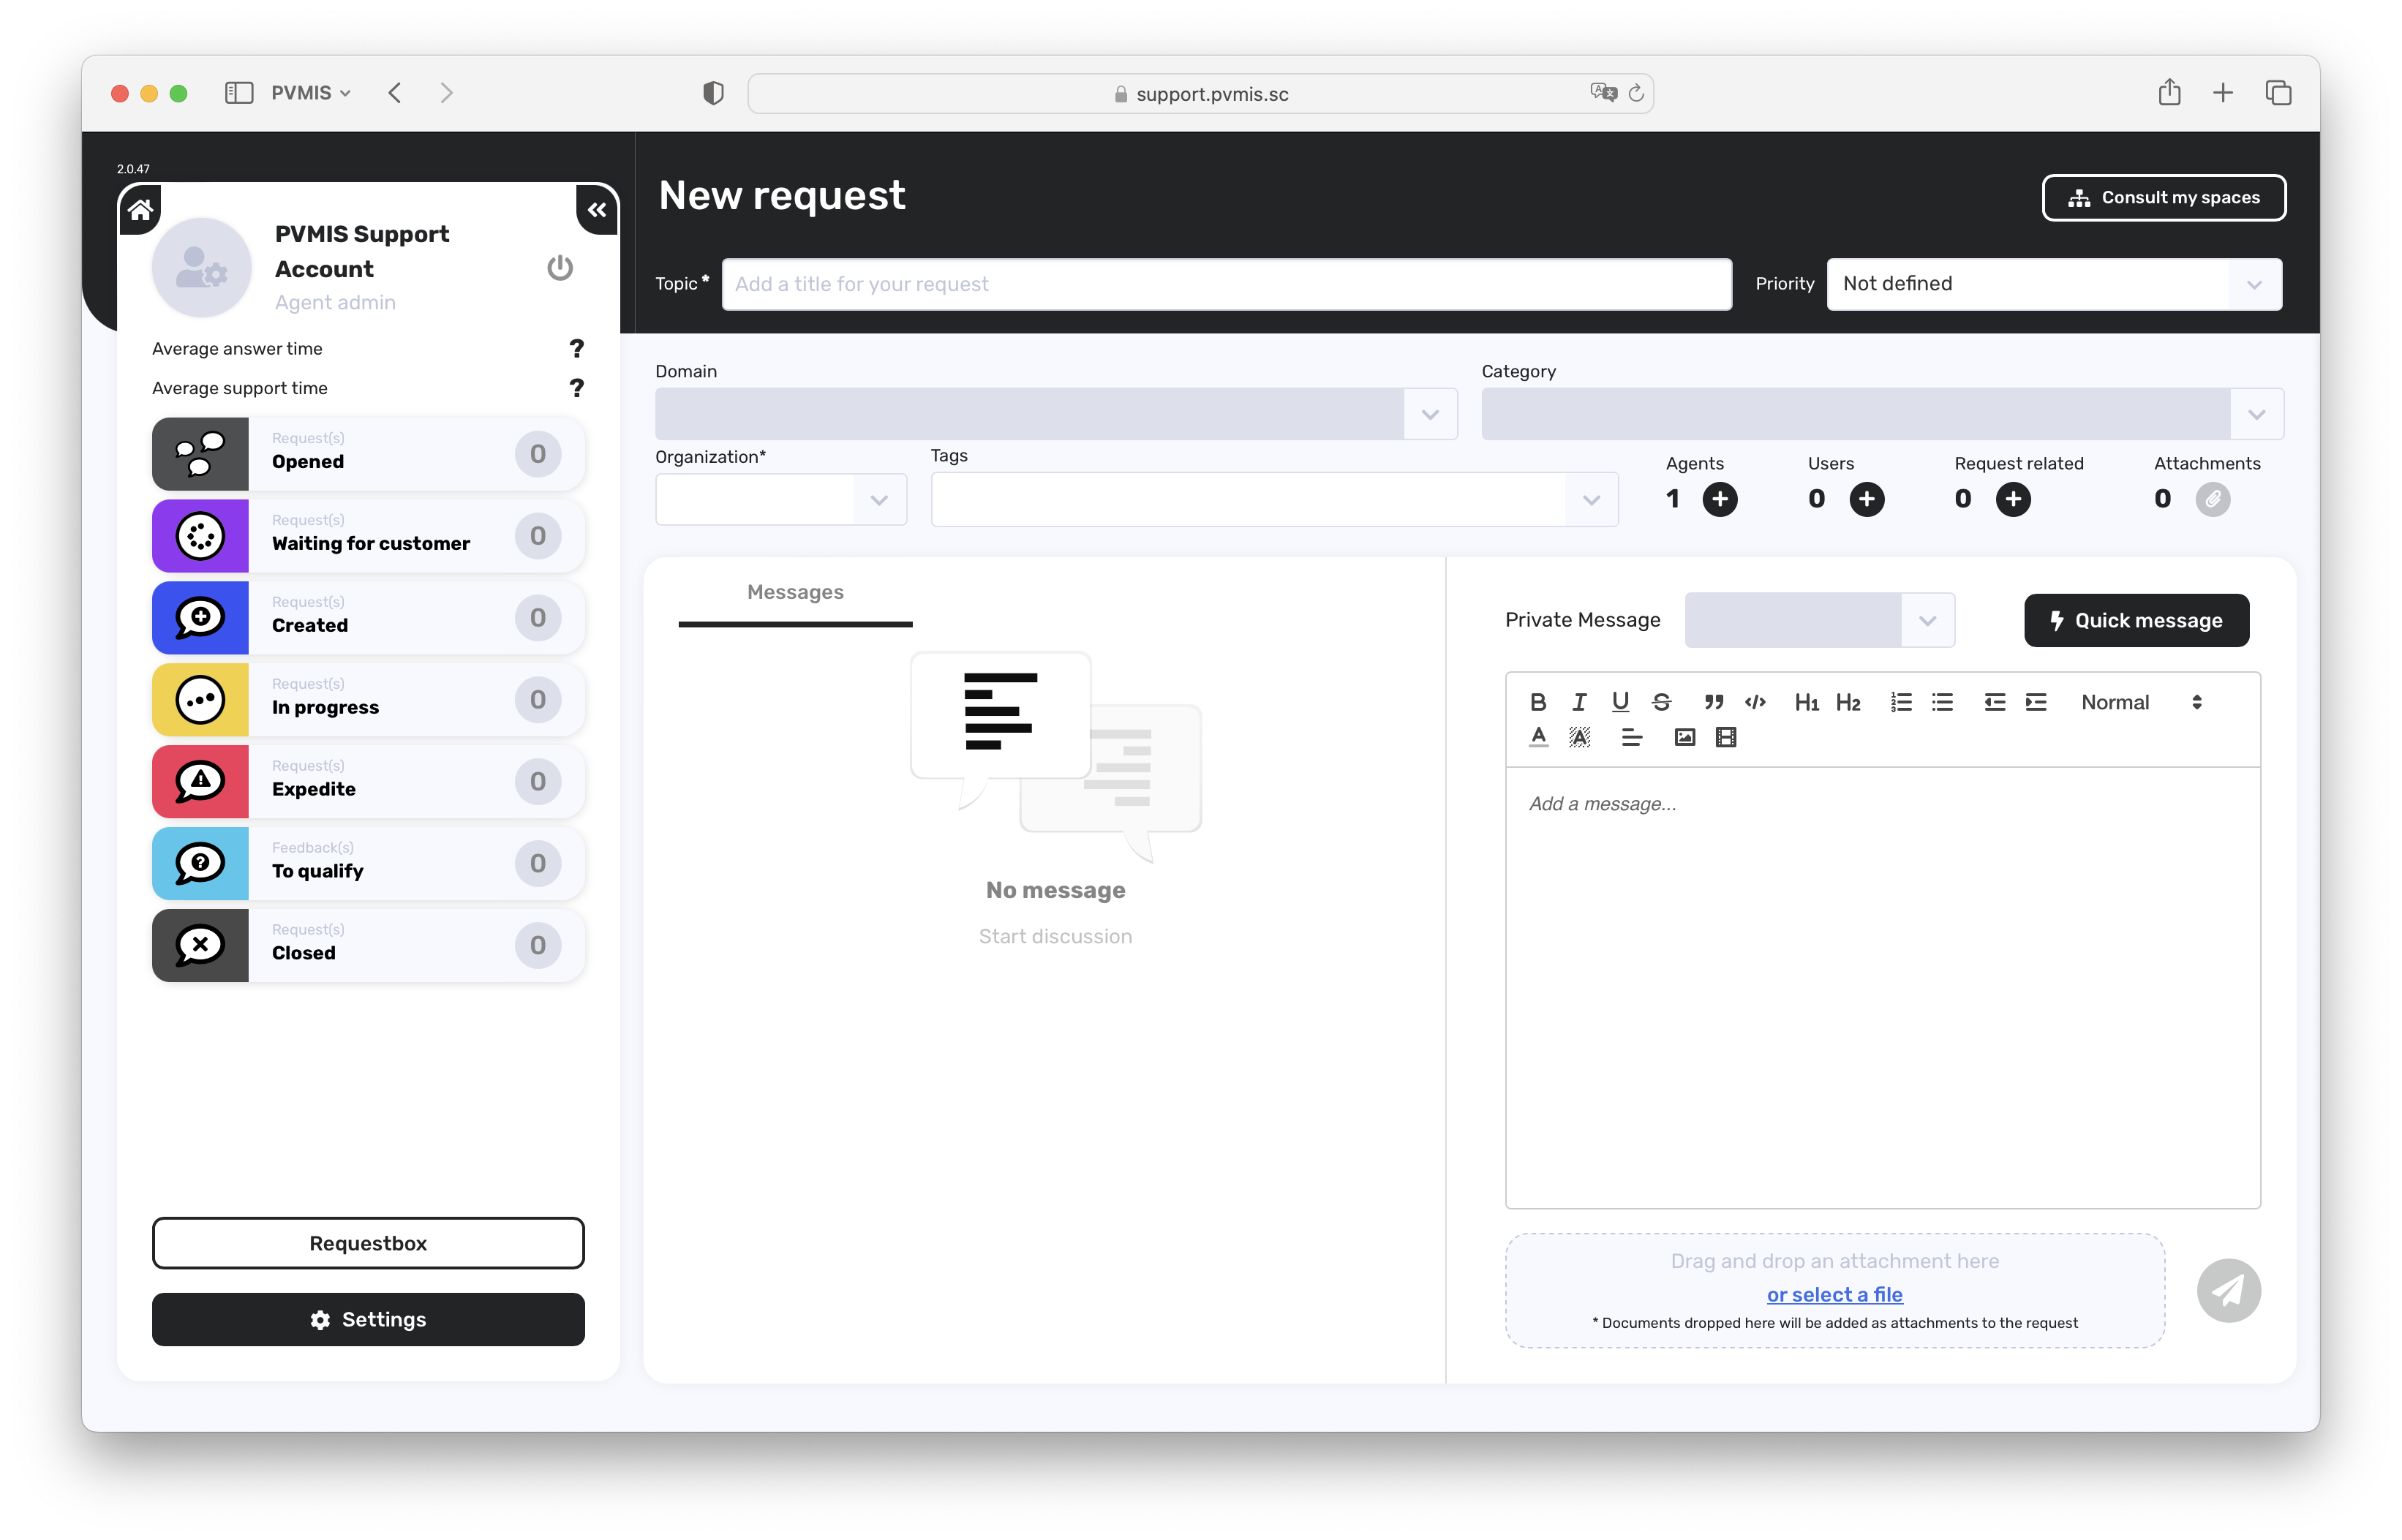
Task: Add an agent with plus icon
Action: pos(1720,499)
